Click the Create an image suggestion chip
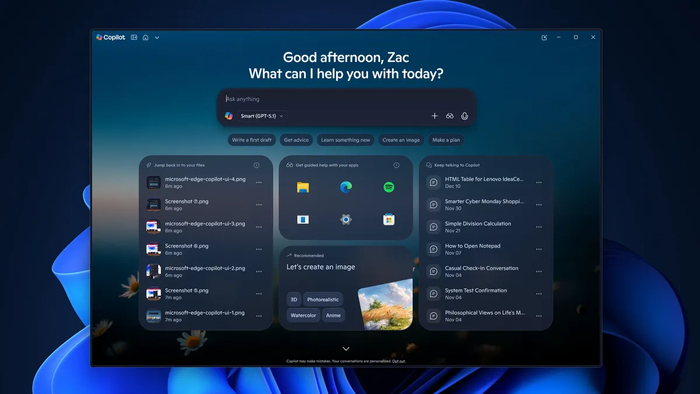The width and height of the screenshot is (700, 394). [x=401, y=140]
